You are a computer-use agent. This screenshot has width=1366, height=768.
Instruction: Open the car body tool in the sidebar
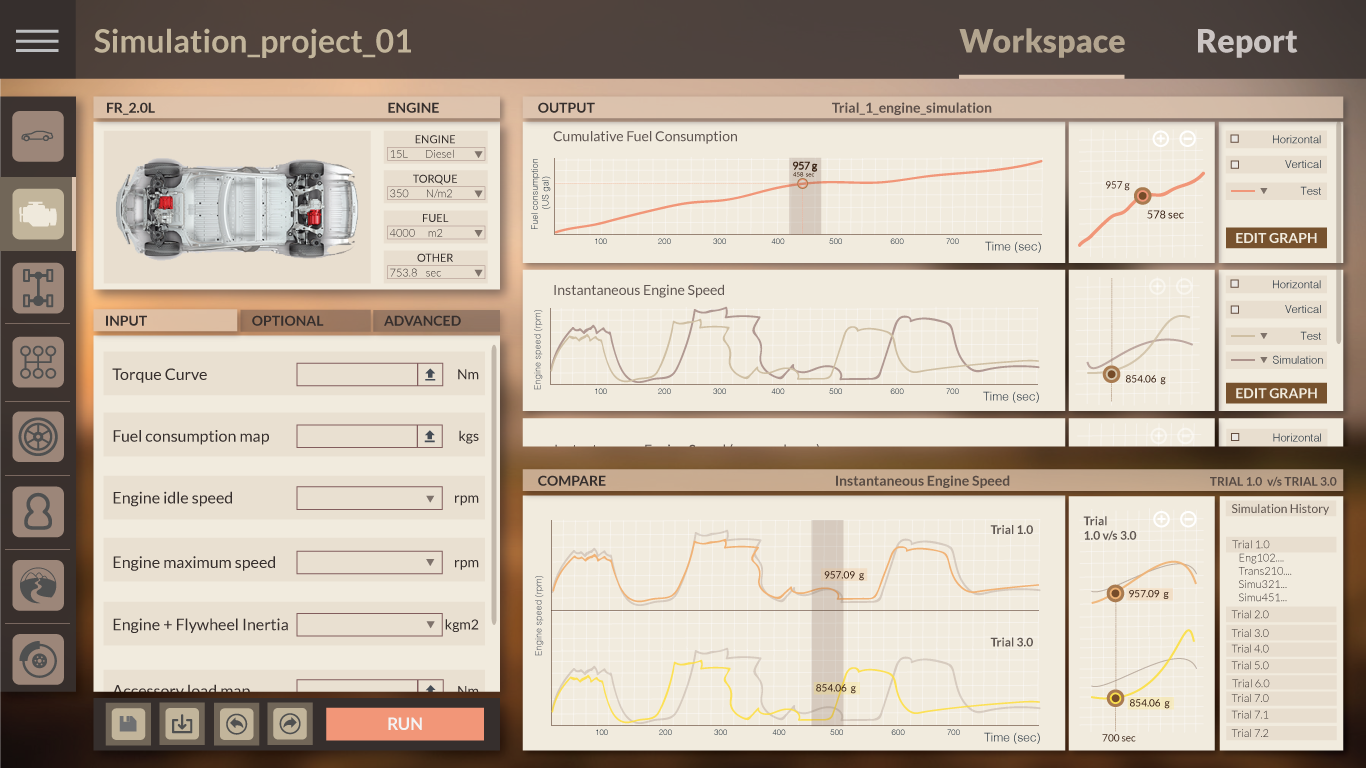click(x=37, y=138)
